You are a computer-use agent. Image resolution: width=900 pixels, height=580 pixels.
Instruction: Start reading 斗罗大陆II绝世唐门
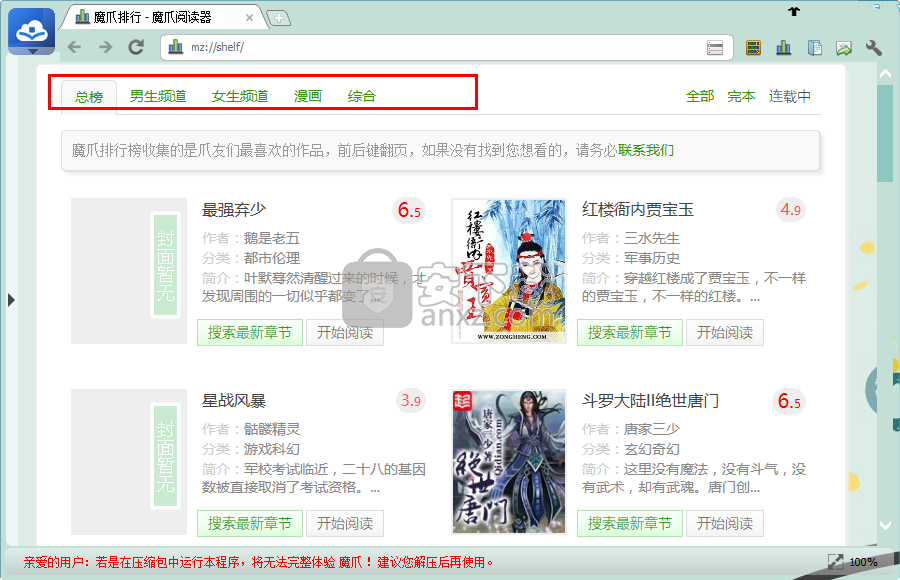click(725, 523)
